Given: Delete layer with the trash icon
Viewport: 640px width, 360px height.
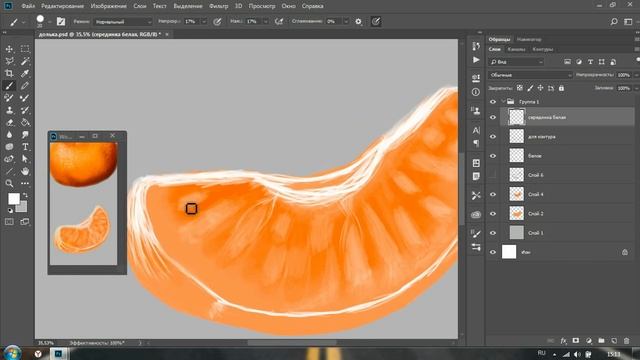Looking at the screenshot, I should [x=626, y=341].
